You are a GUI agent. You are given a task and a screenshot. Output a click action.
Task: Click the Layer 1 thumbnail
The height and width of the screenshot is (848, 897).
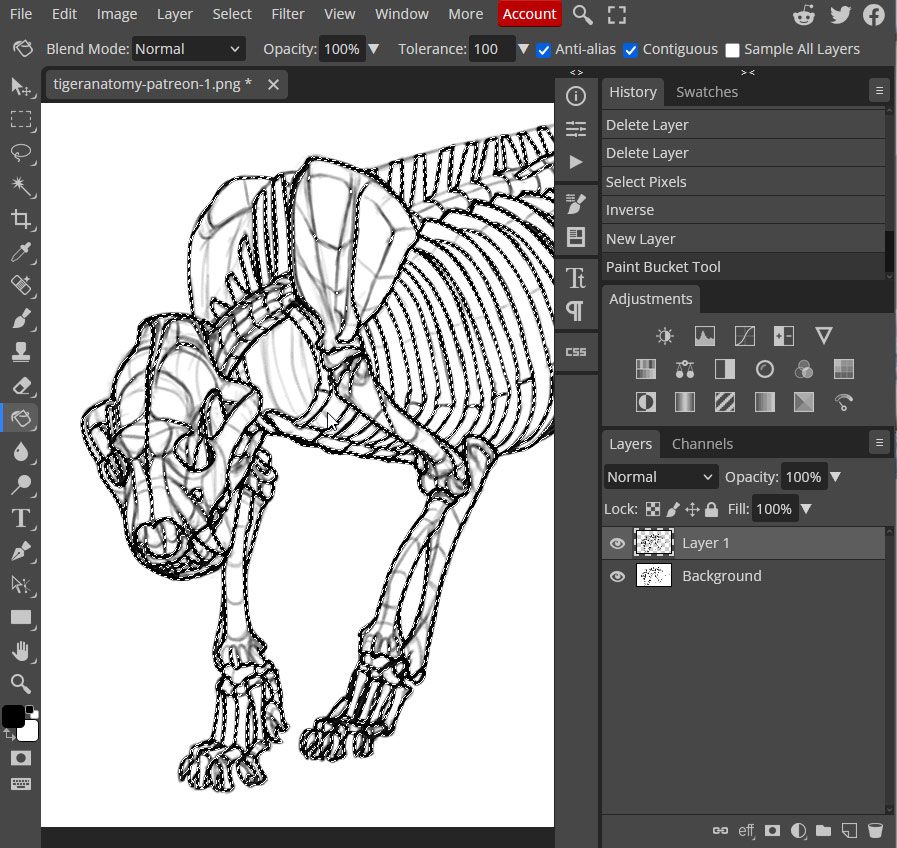(x=654, y=543)
